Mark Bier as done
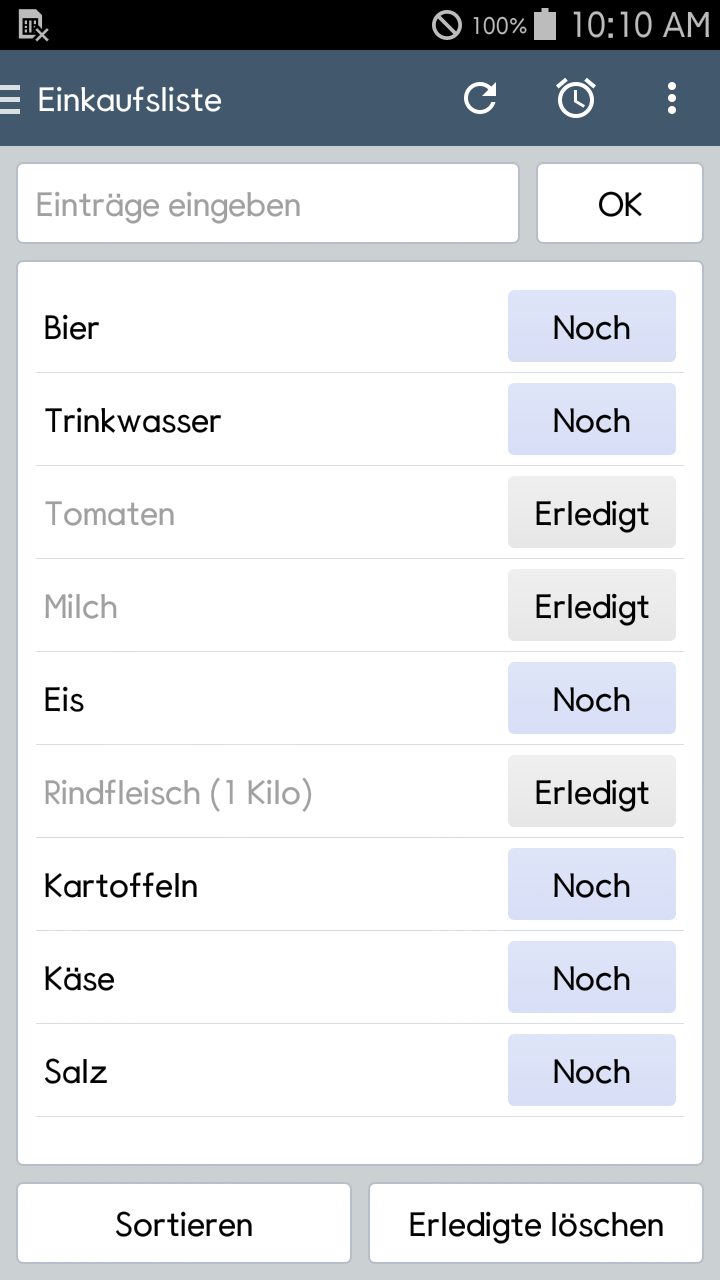Viewport: 720px width, 1280px height. tap(591, 327)
